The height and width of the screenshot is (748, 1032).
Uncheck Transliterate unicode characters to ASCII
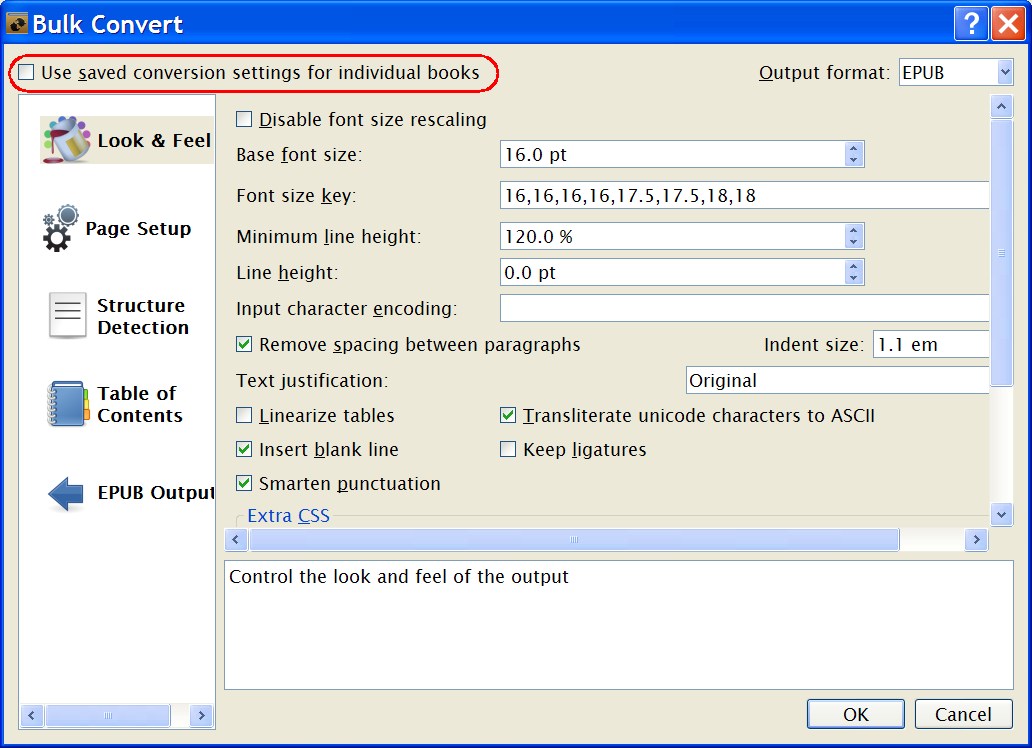point(507,415)
